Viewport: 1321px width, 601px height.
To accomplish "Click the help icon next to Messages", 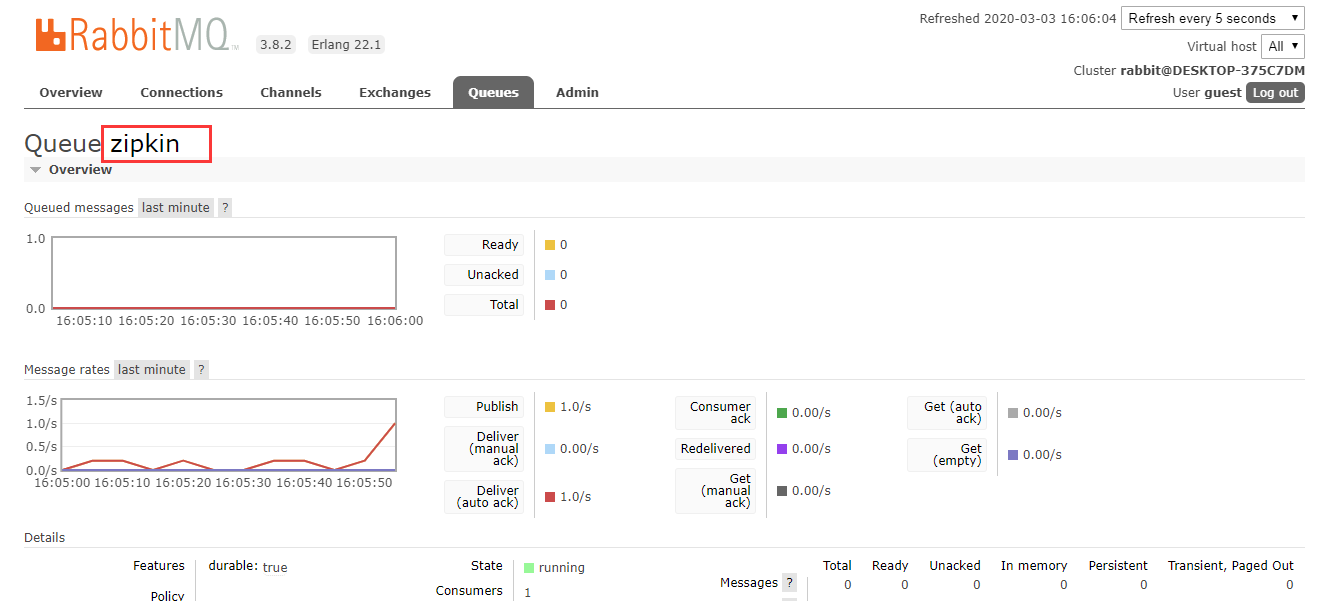I will (x=789, y=583).
